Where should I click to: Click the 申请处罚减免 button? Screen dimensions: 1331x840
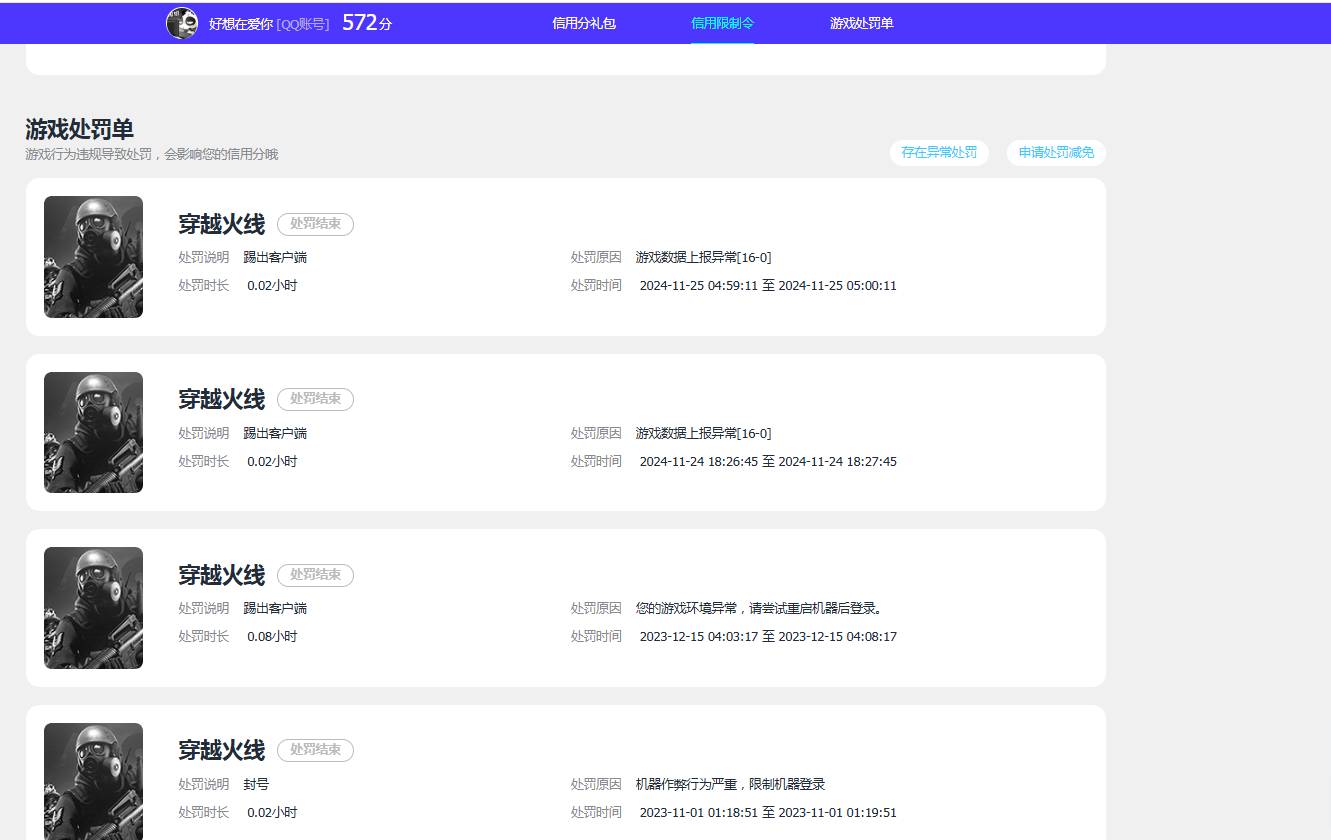pos(1055,153)
